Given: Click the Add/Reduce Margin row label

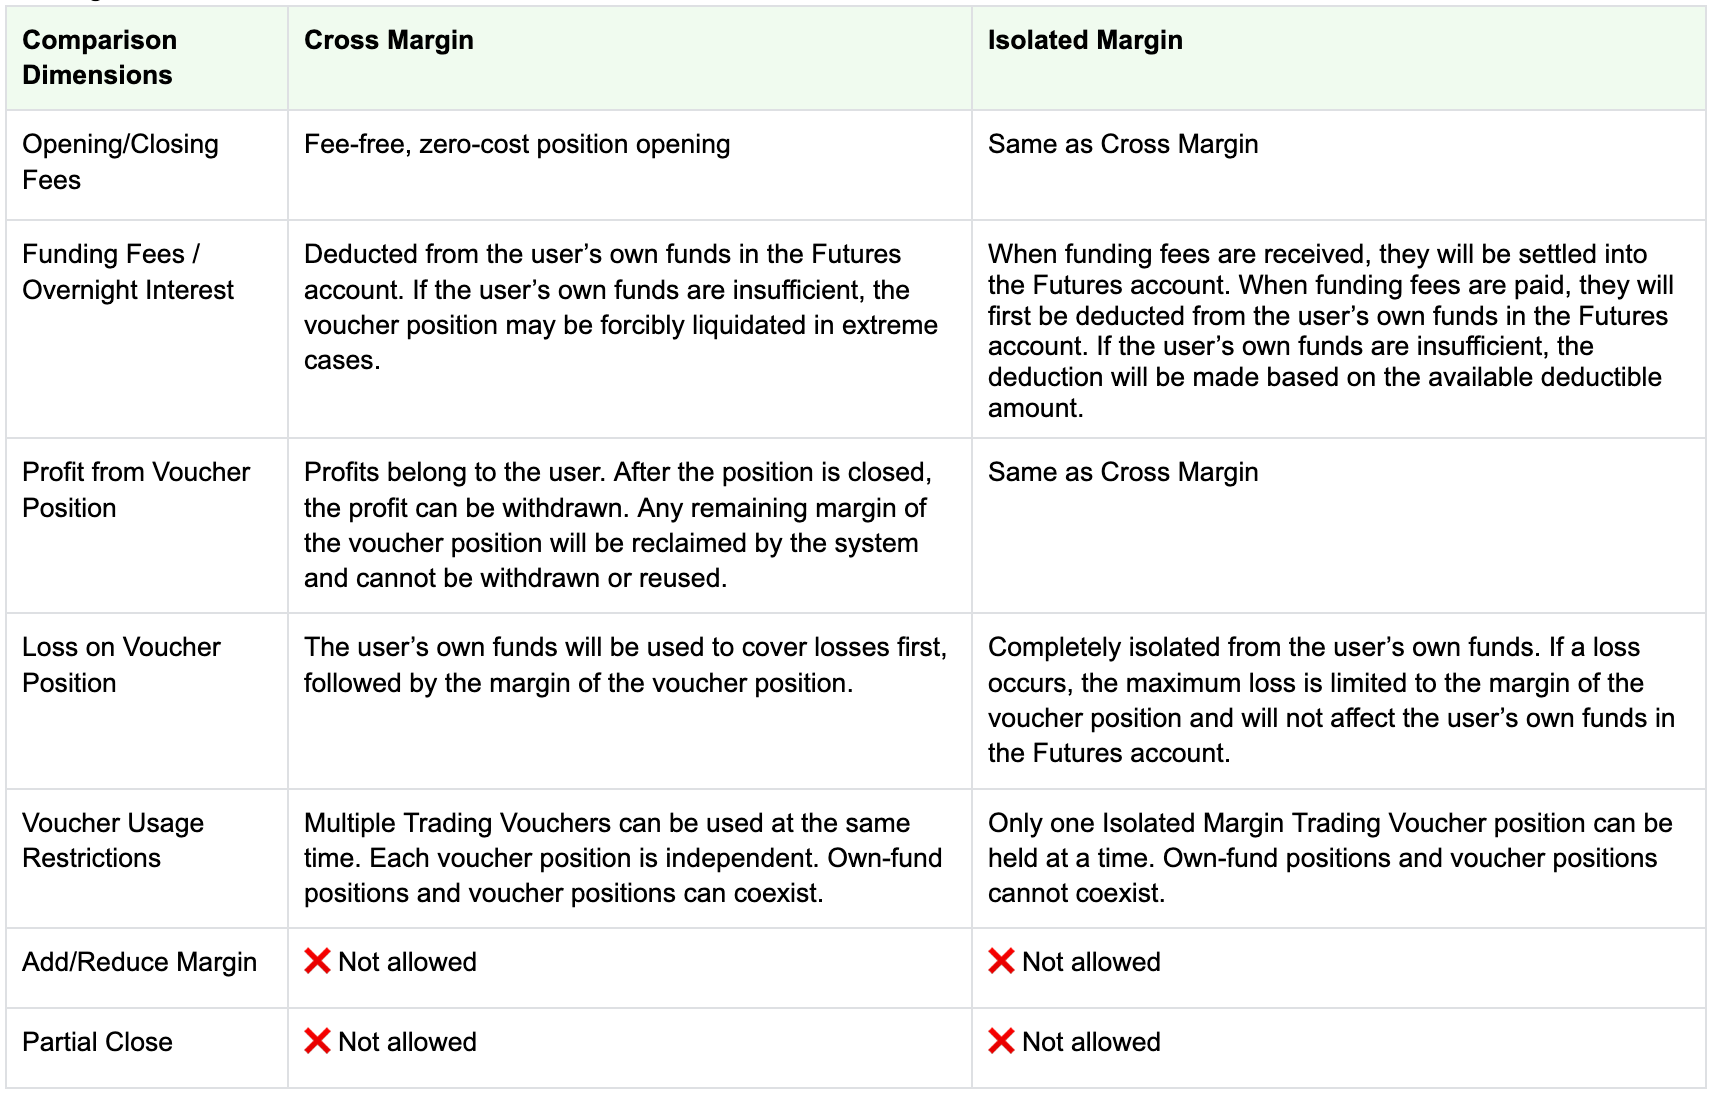Looking at the screenshot, I should (x=139, y=962).
